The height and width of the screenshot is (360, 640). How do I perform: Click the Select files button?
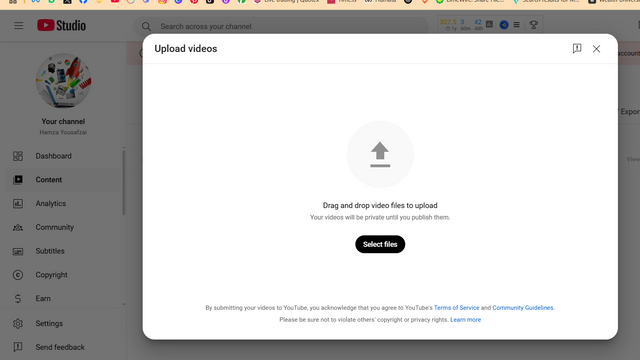[380, 244]
